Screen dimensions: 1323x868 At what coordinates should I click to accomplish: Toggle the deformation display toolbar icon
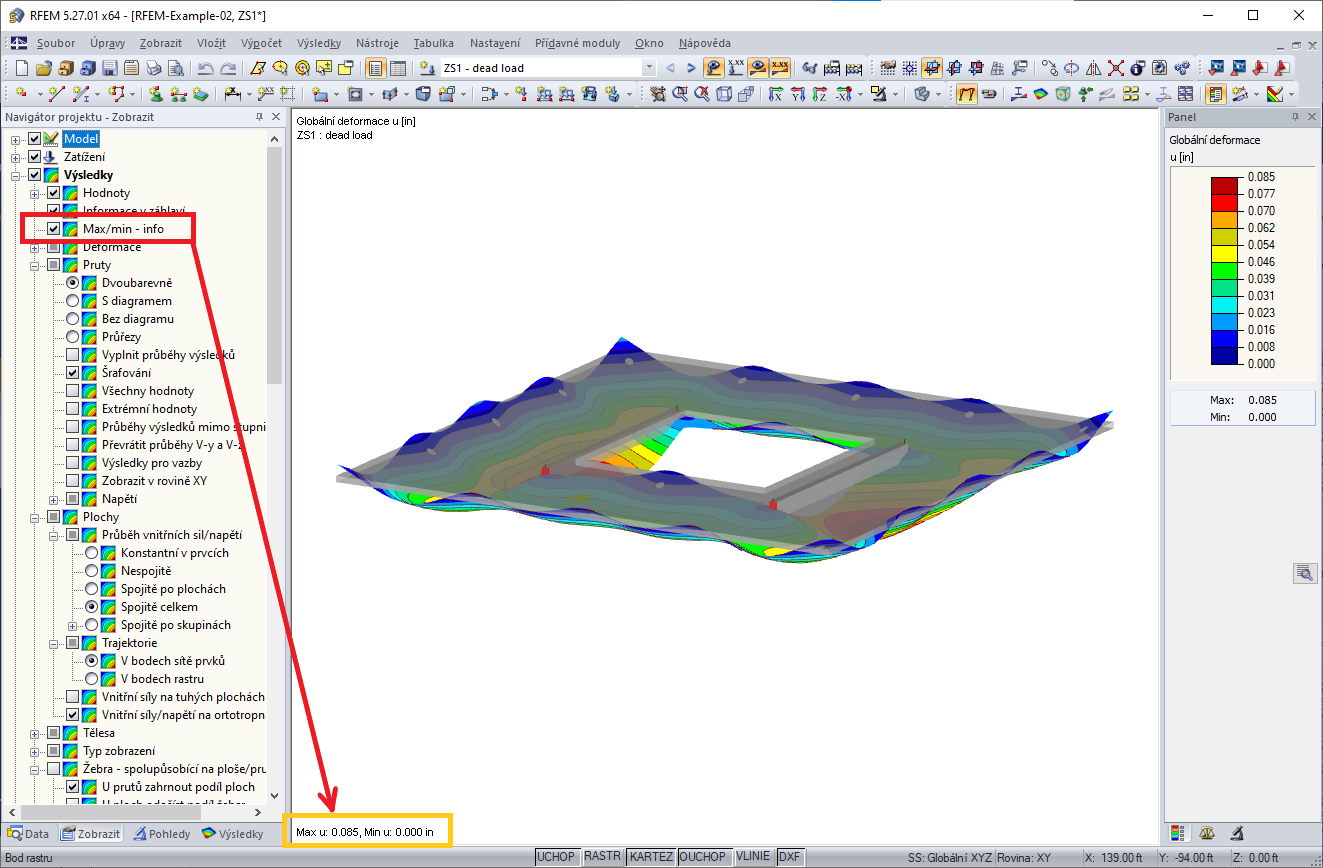pyautogui.click(x=967, y=94)
